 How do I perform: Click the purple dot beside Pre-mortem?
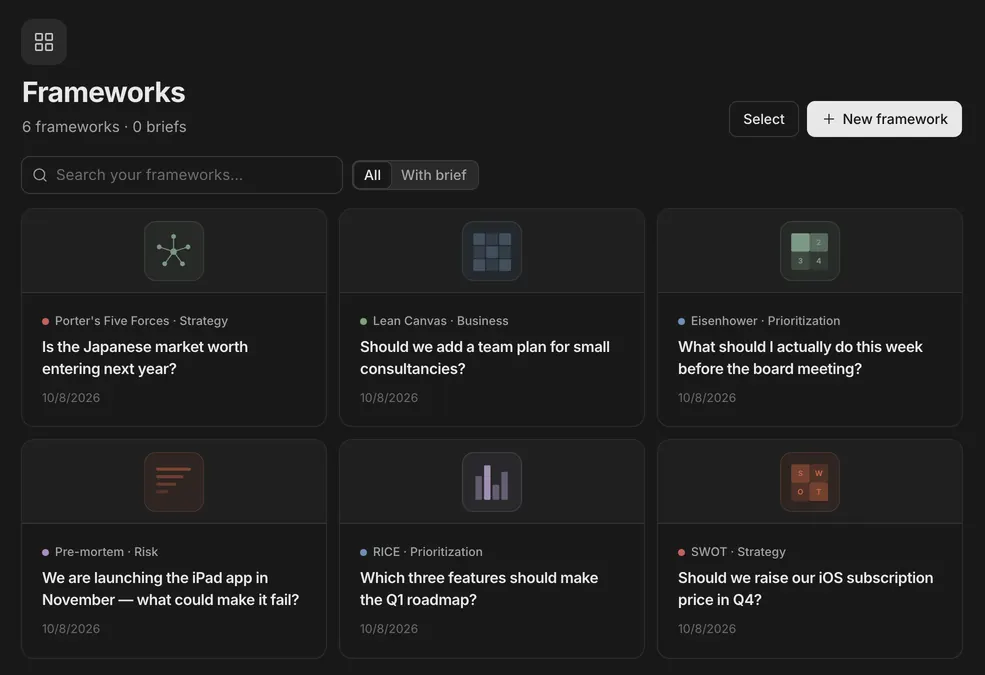45,553
